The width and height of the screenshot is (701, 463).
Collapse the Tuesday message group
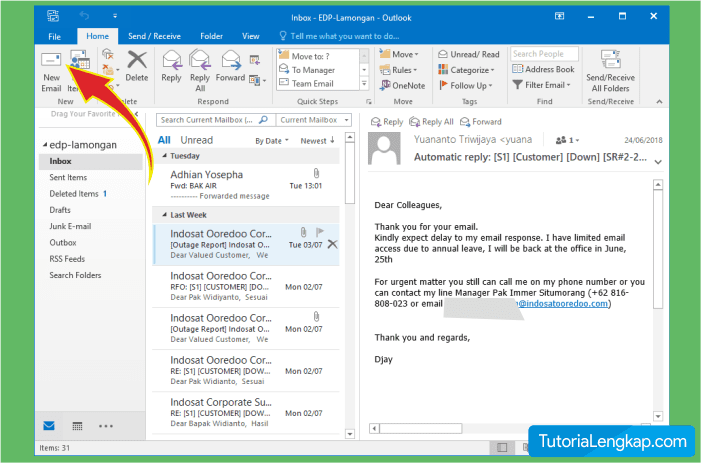(164, 156)
